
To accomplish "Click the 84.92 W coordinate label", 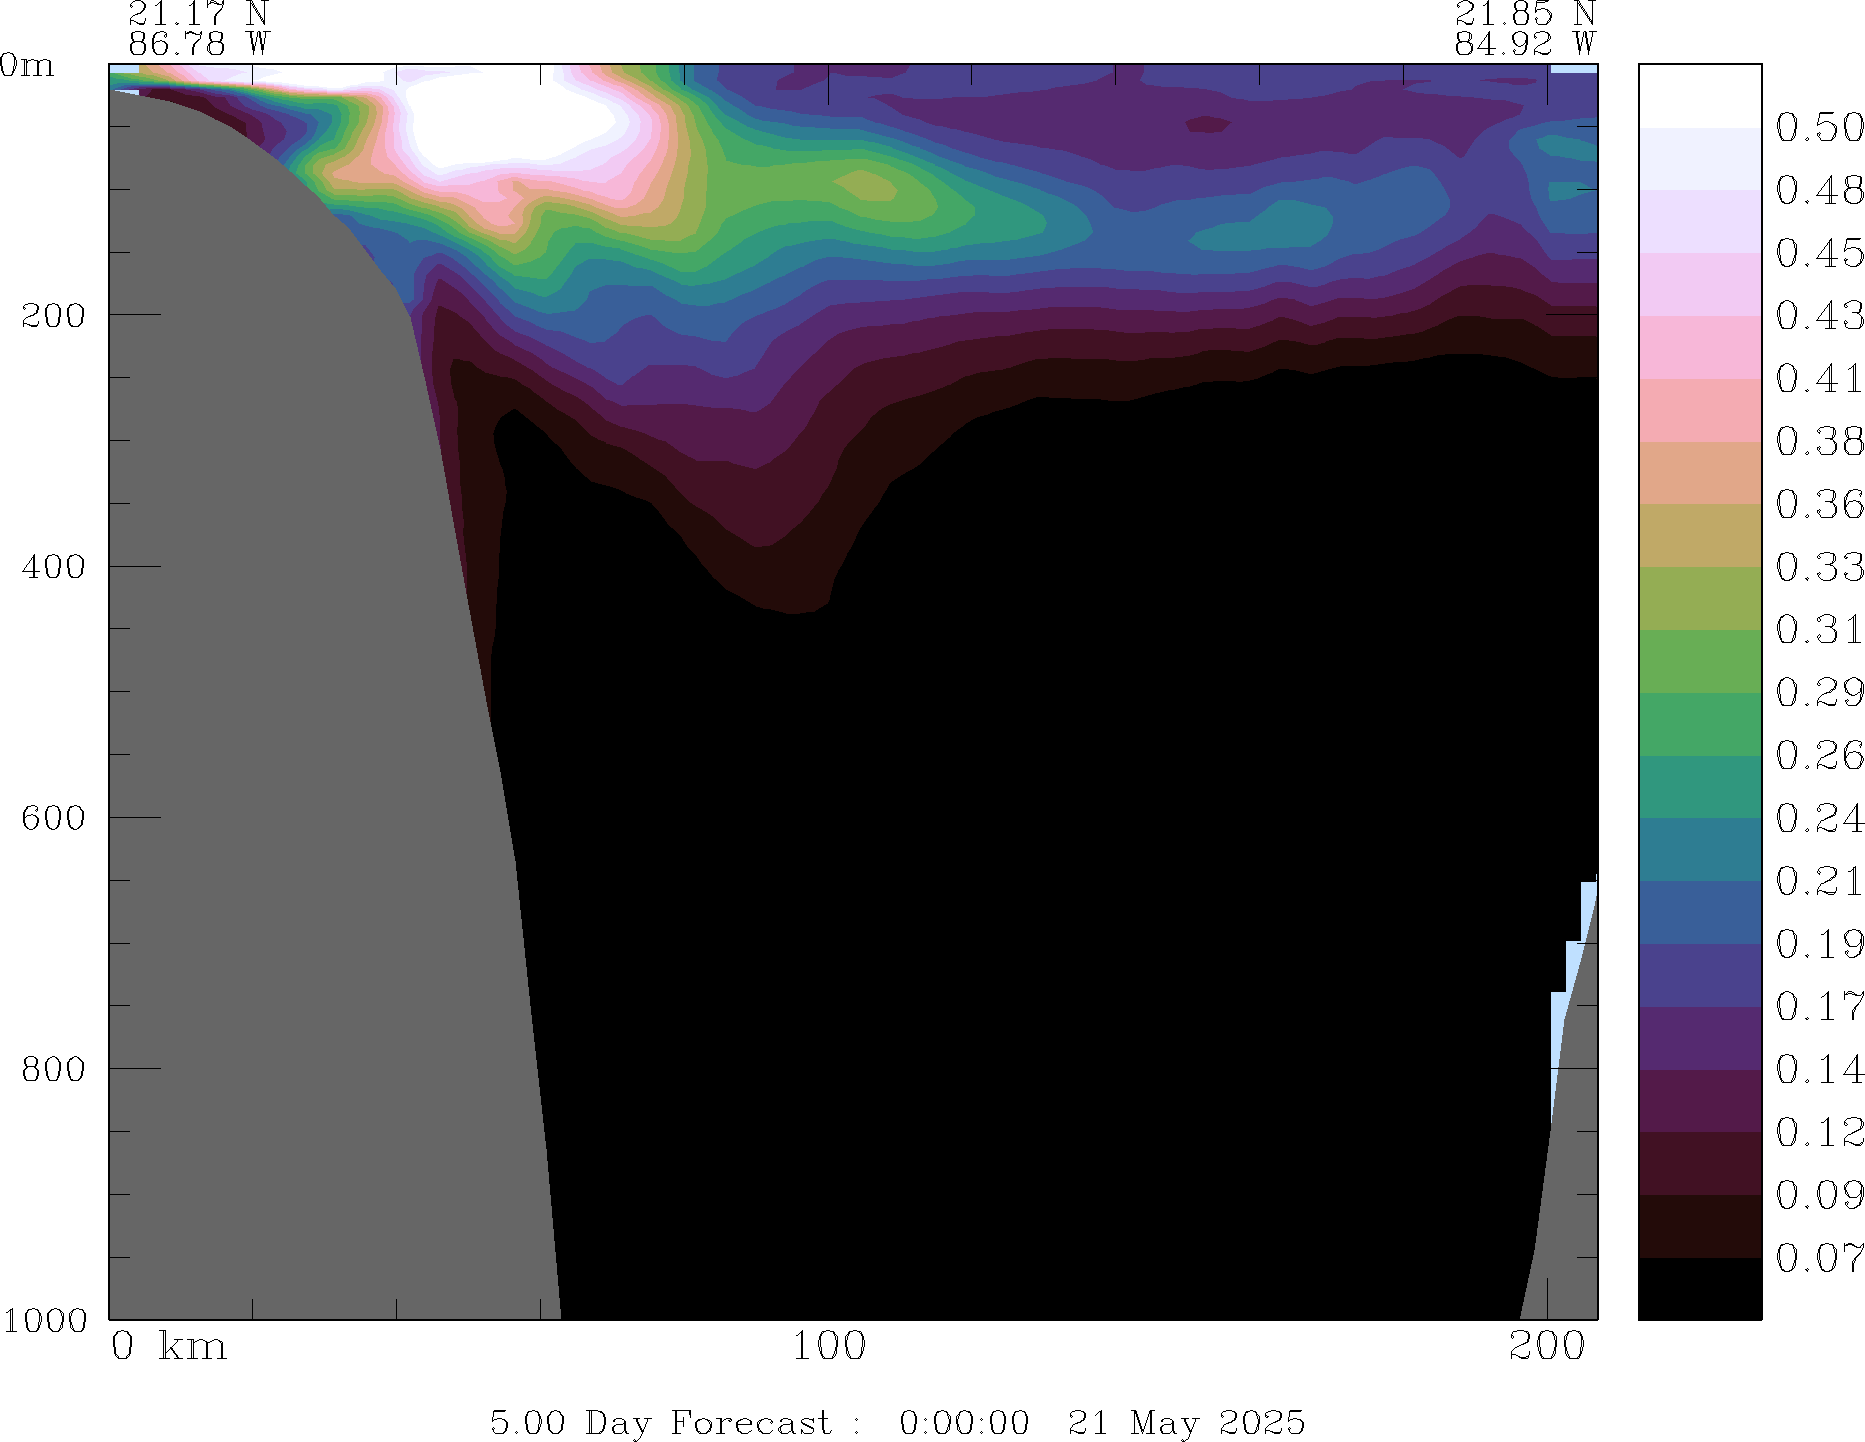I will pyautogui.click(x=1524, y=44).
